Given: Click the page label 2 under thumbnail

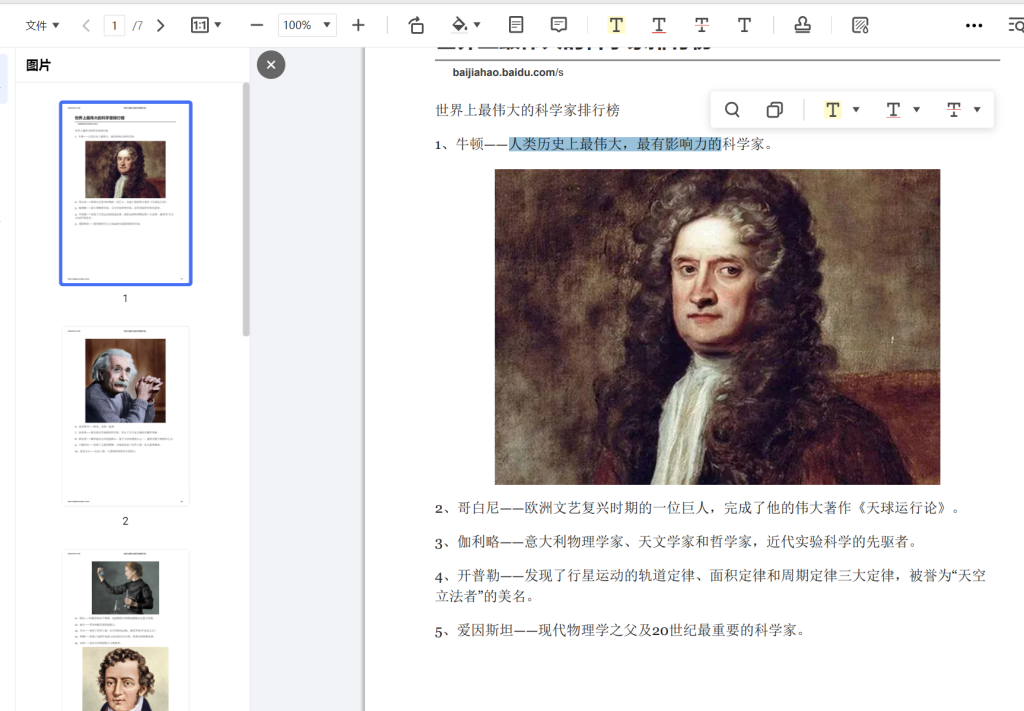Looking at the screenshot, I should (x=125, y=521).
